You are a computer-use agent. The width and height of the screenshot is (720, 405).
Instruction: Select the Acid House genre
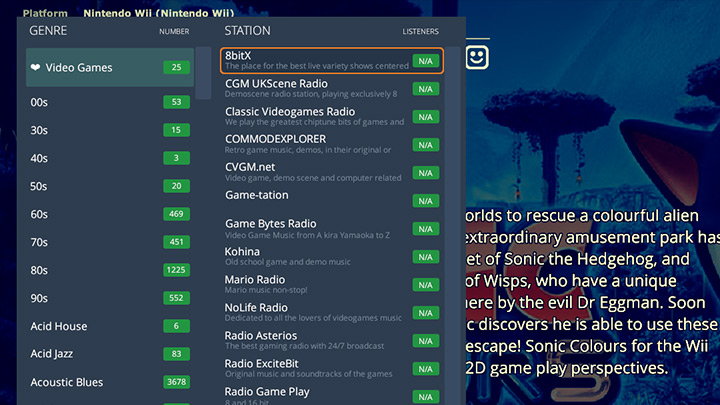(x=110, y=326)
